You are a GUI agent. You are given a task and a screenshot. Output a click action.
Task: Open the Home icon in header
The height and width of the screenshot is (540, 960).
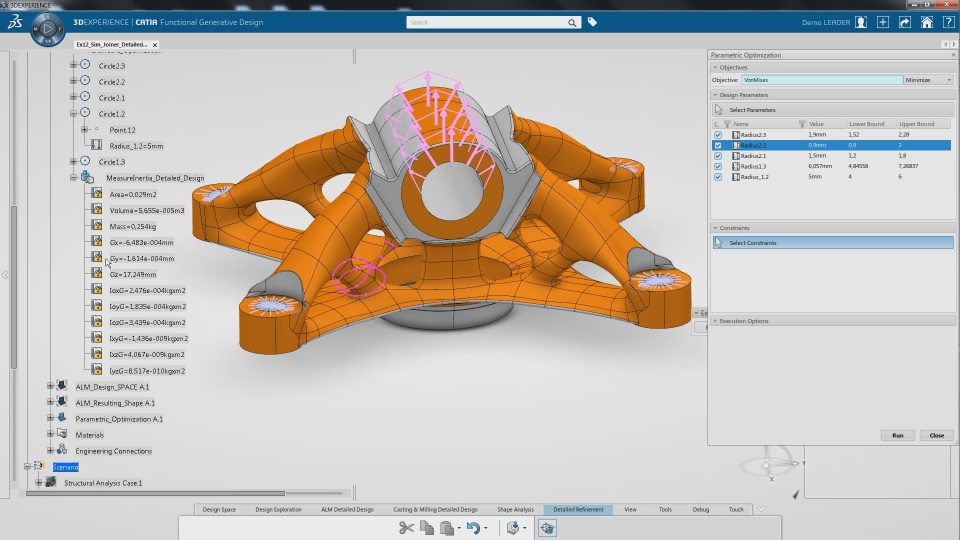click(x=927, y=22)
